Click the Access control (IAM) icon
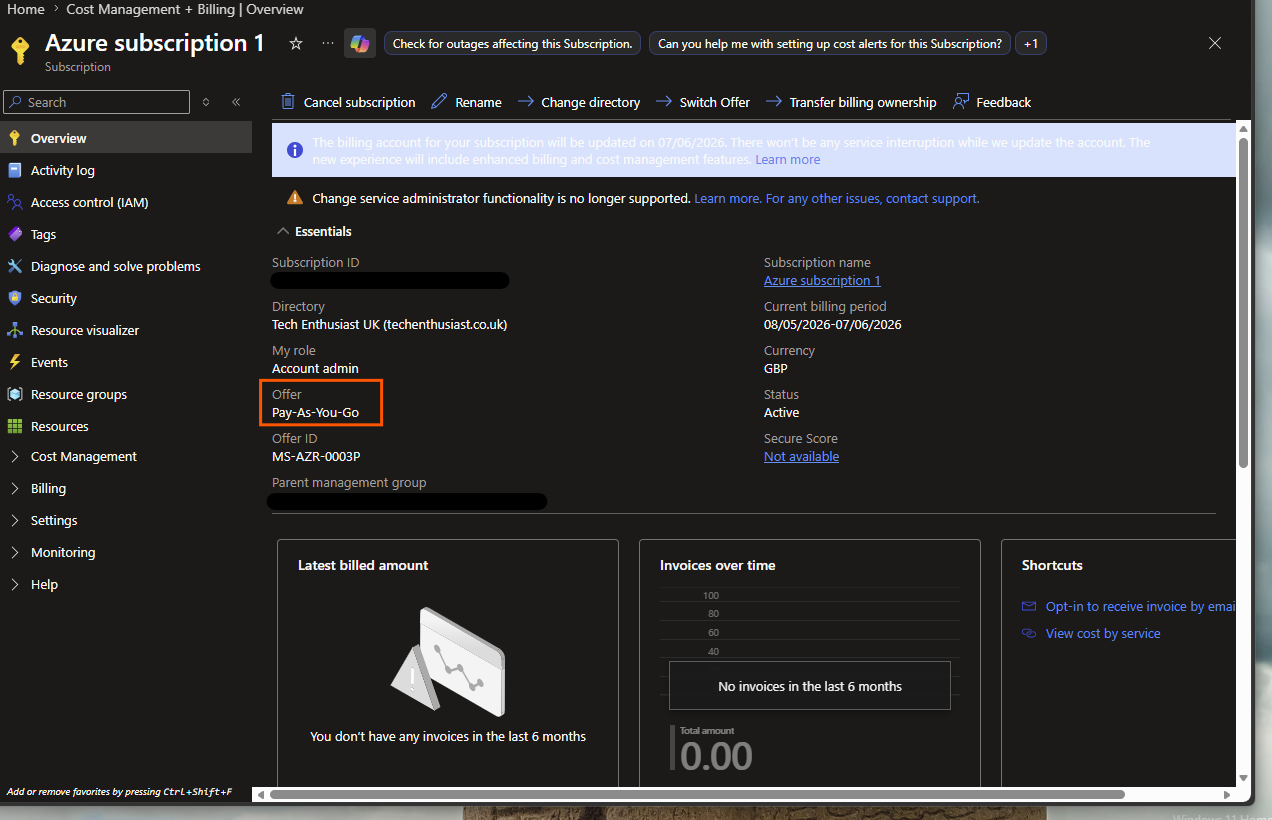The image size is (1272, 820). [x=14, y=202]
